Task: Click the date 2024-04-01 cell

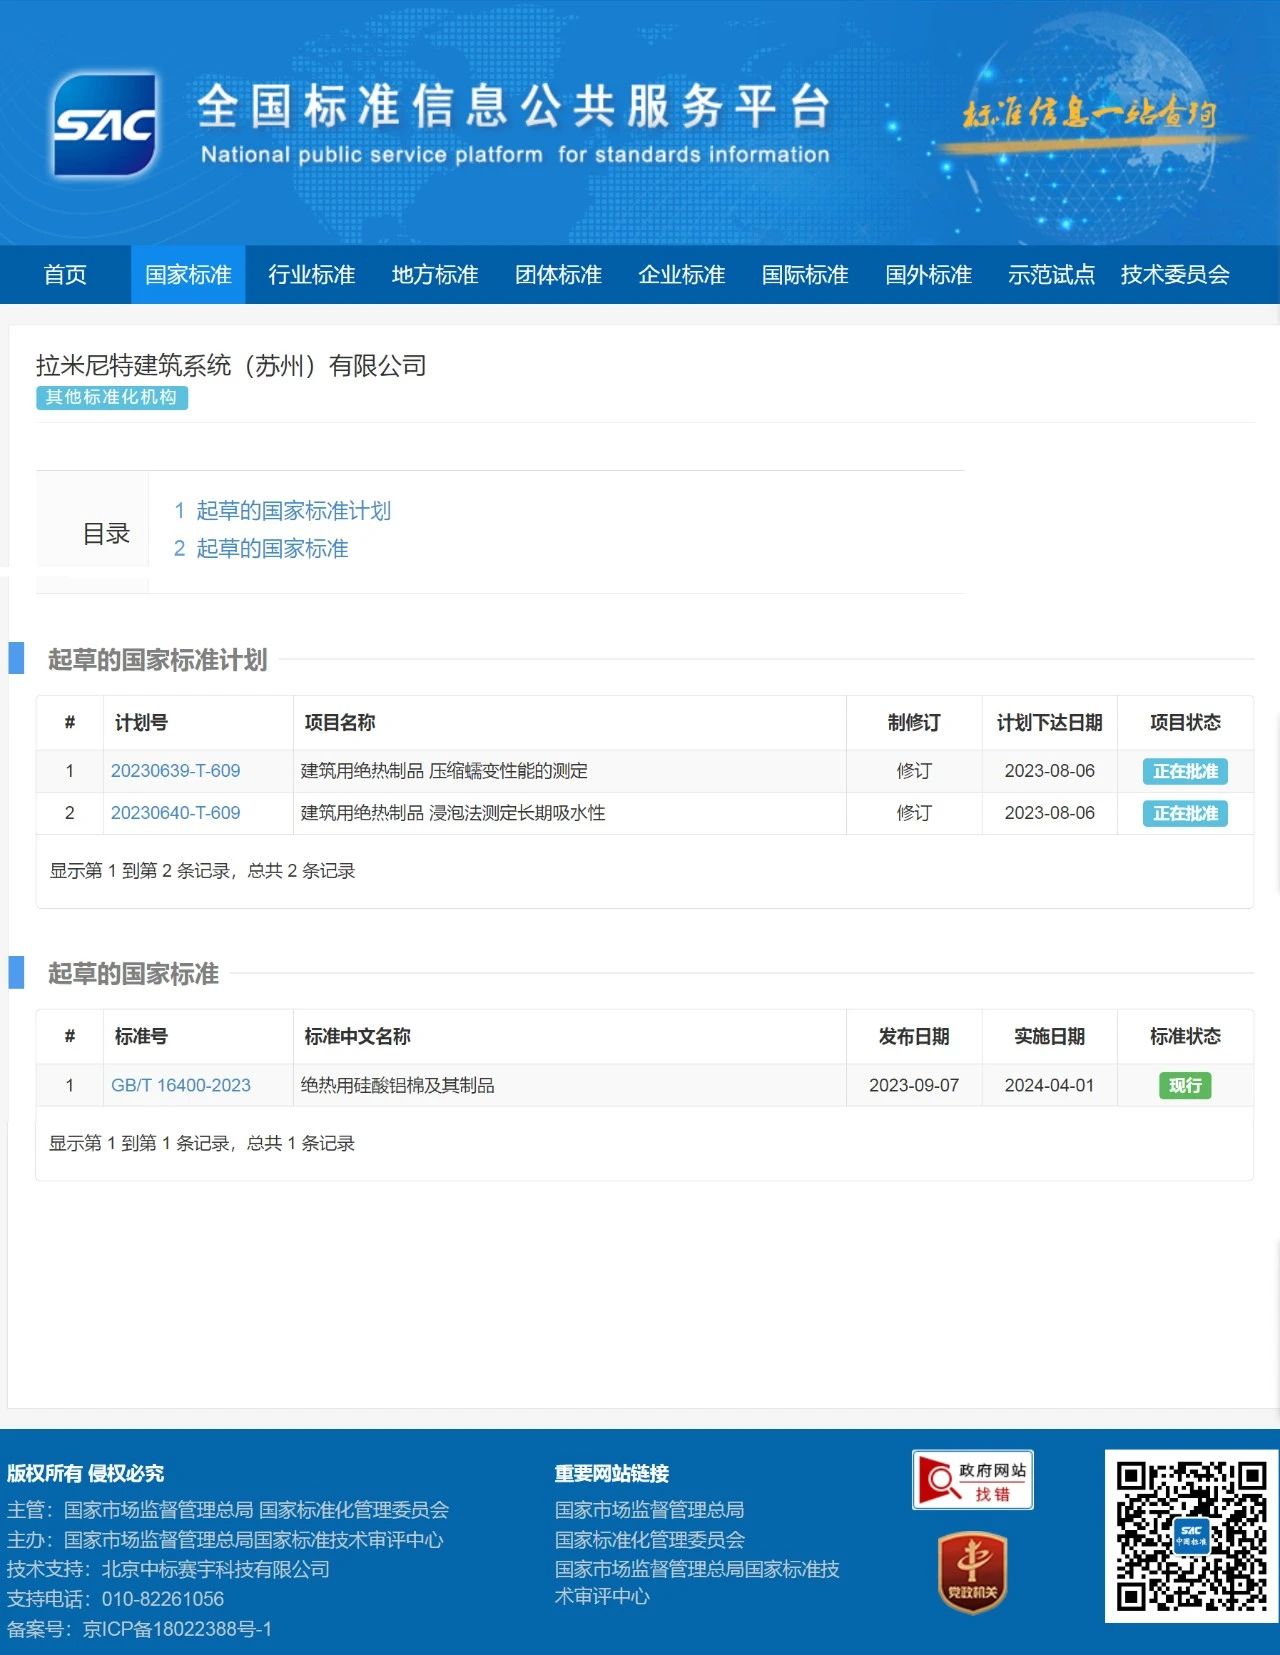Action: 1049,1085
